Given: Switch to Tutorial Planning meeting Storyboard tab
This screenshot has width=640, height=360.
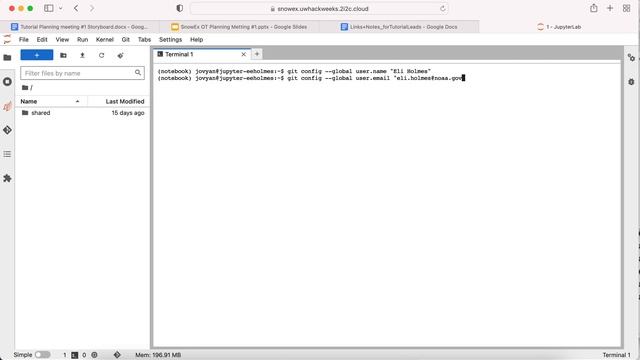Looking at the screenshot, I should pos(80,27).
